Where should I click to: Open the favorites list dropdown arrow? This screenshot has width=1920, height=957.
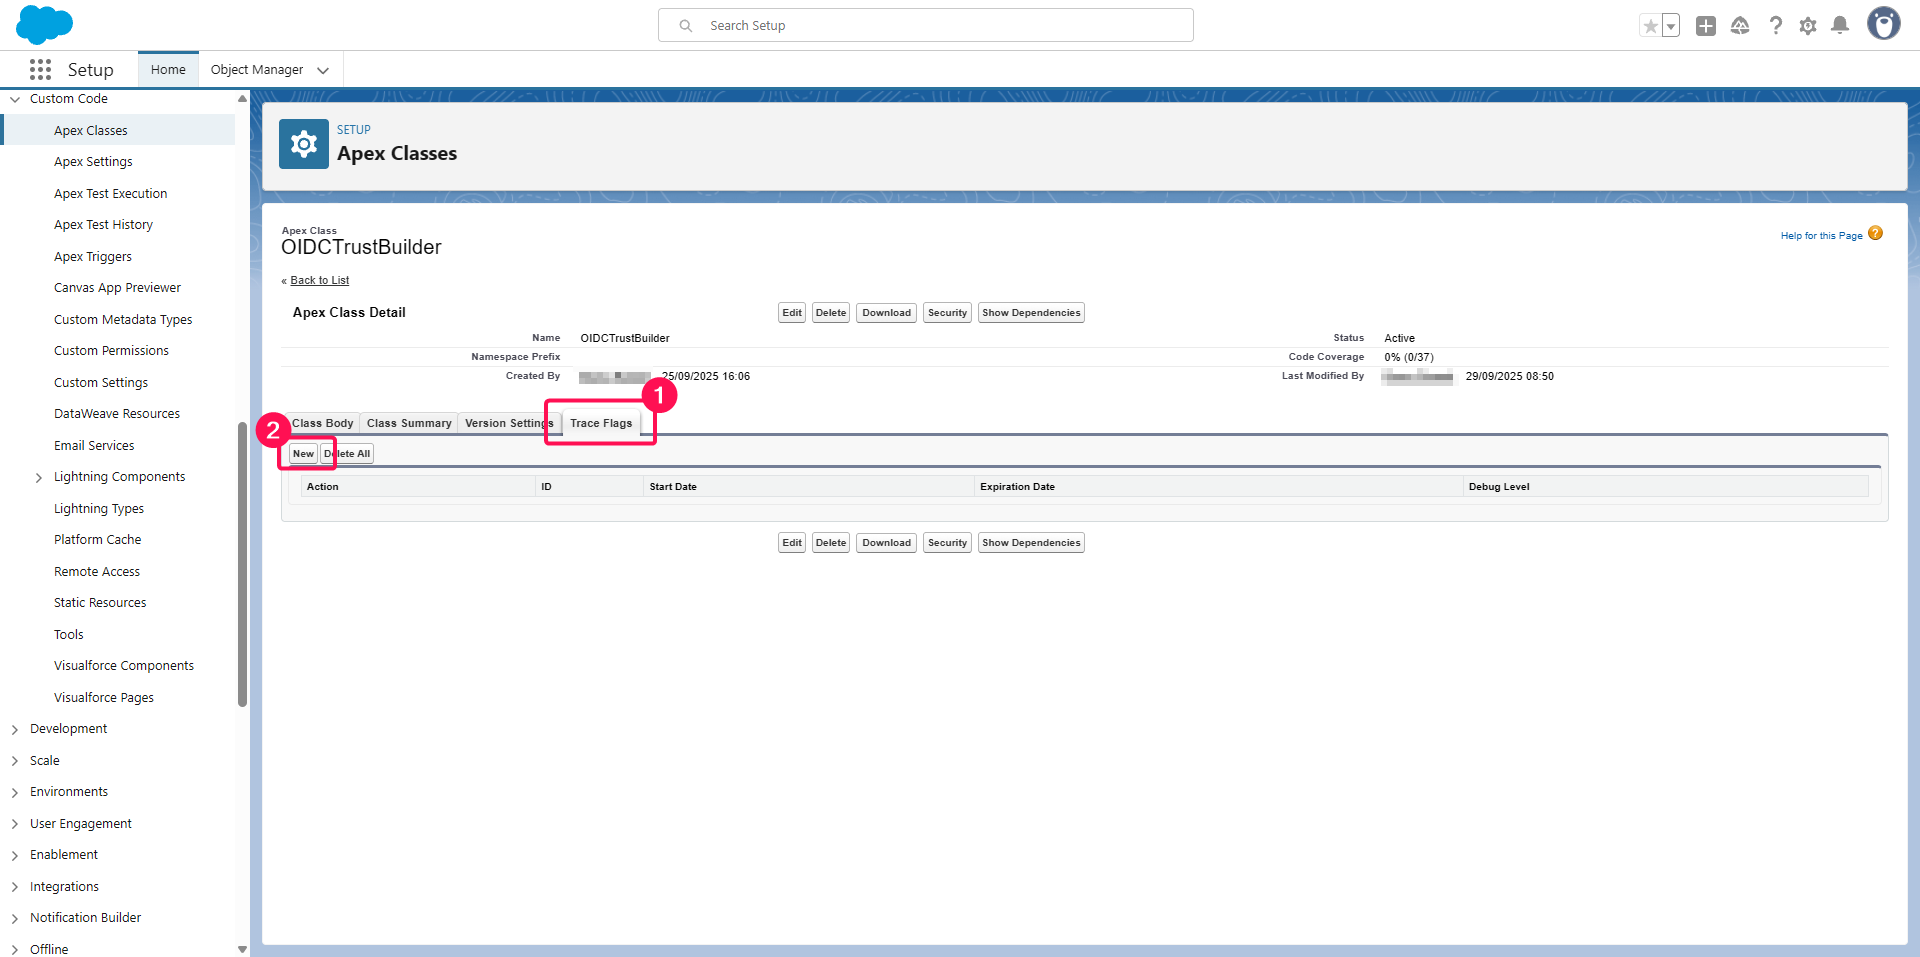1671,26
